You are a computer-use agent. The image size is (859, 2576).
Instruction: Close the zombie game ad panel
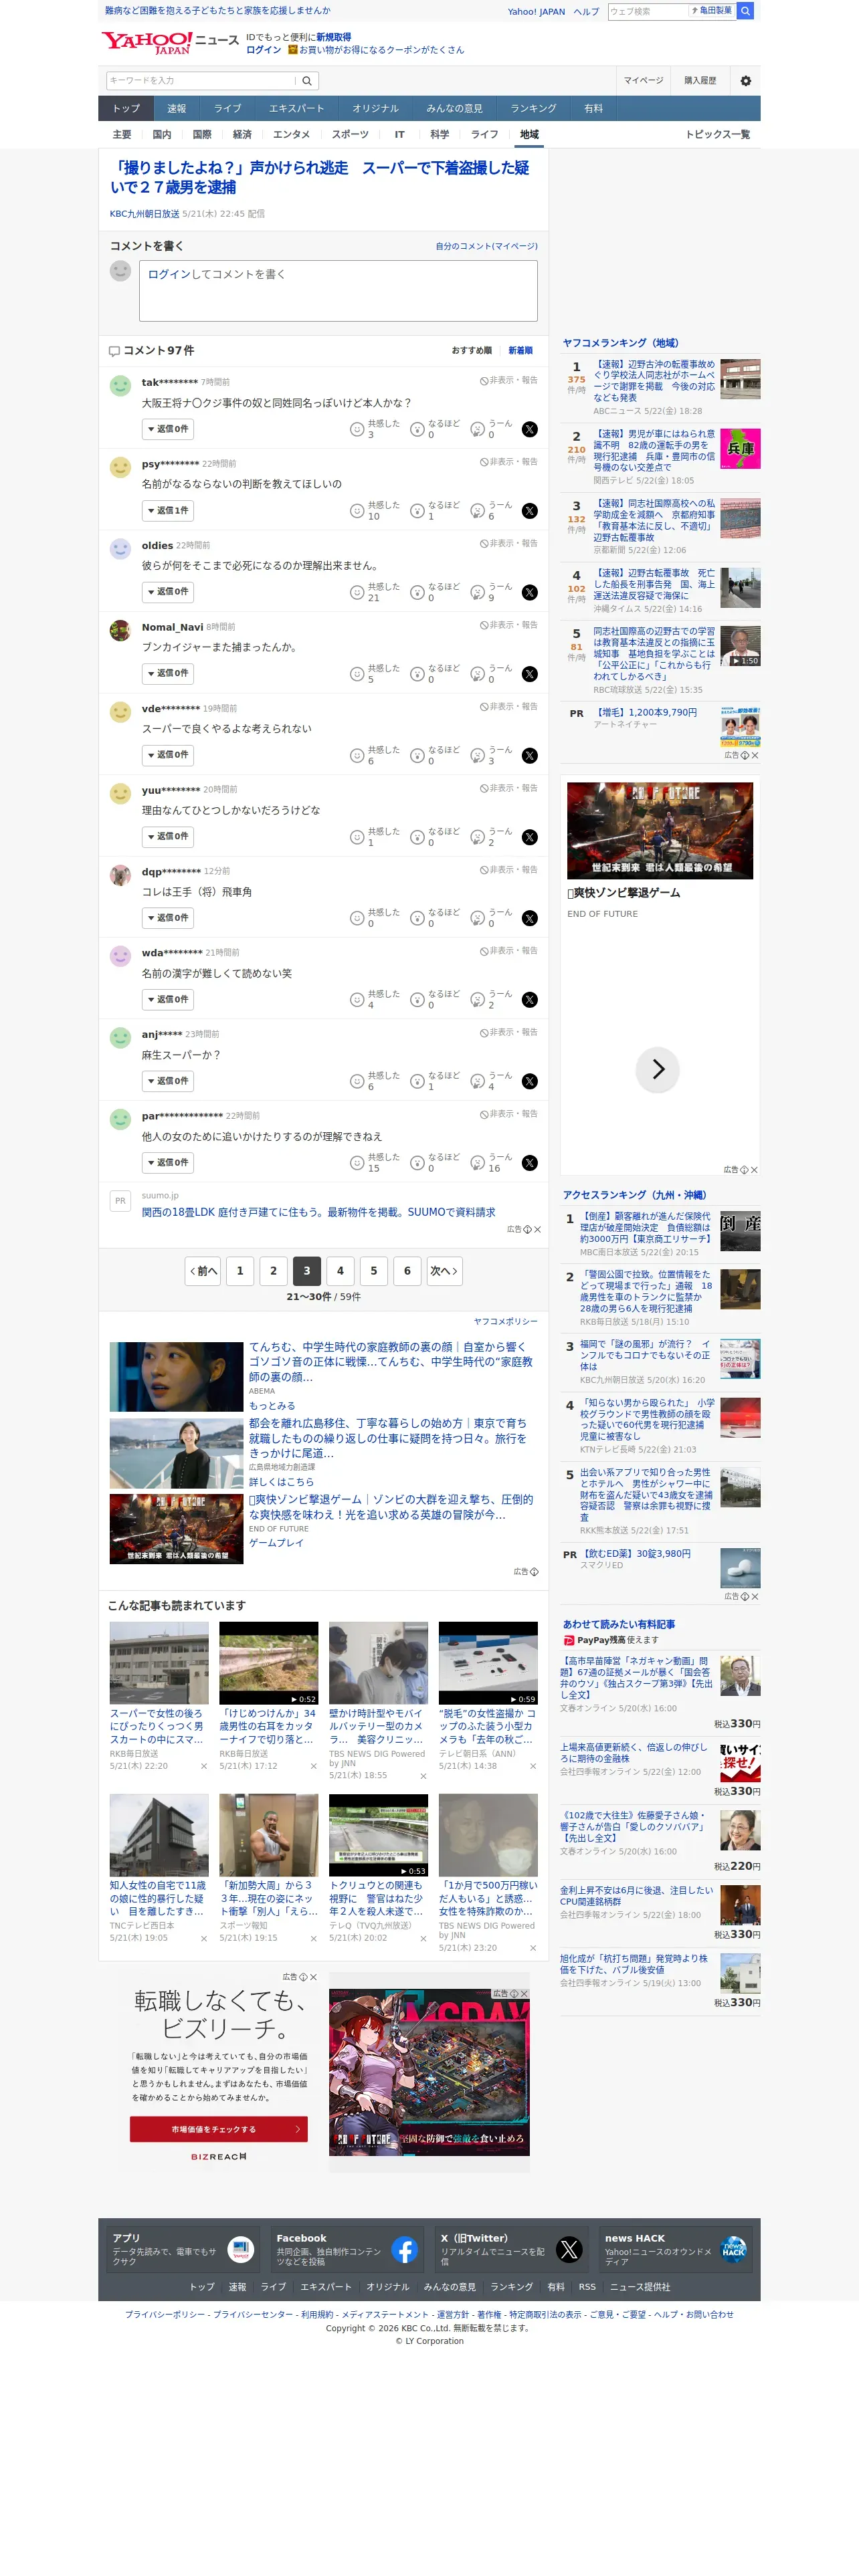pyautogui.click(x=754, y=1169)
